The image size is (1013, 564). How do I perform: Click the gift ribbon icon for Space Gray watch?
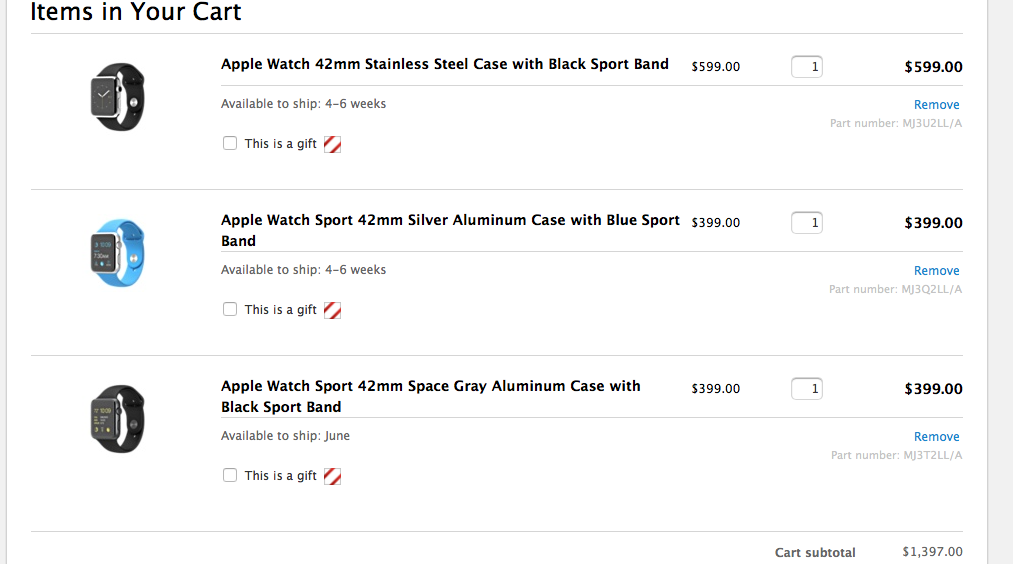(332, 476)
